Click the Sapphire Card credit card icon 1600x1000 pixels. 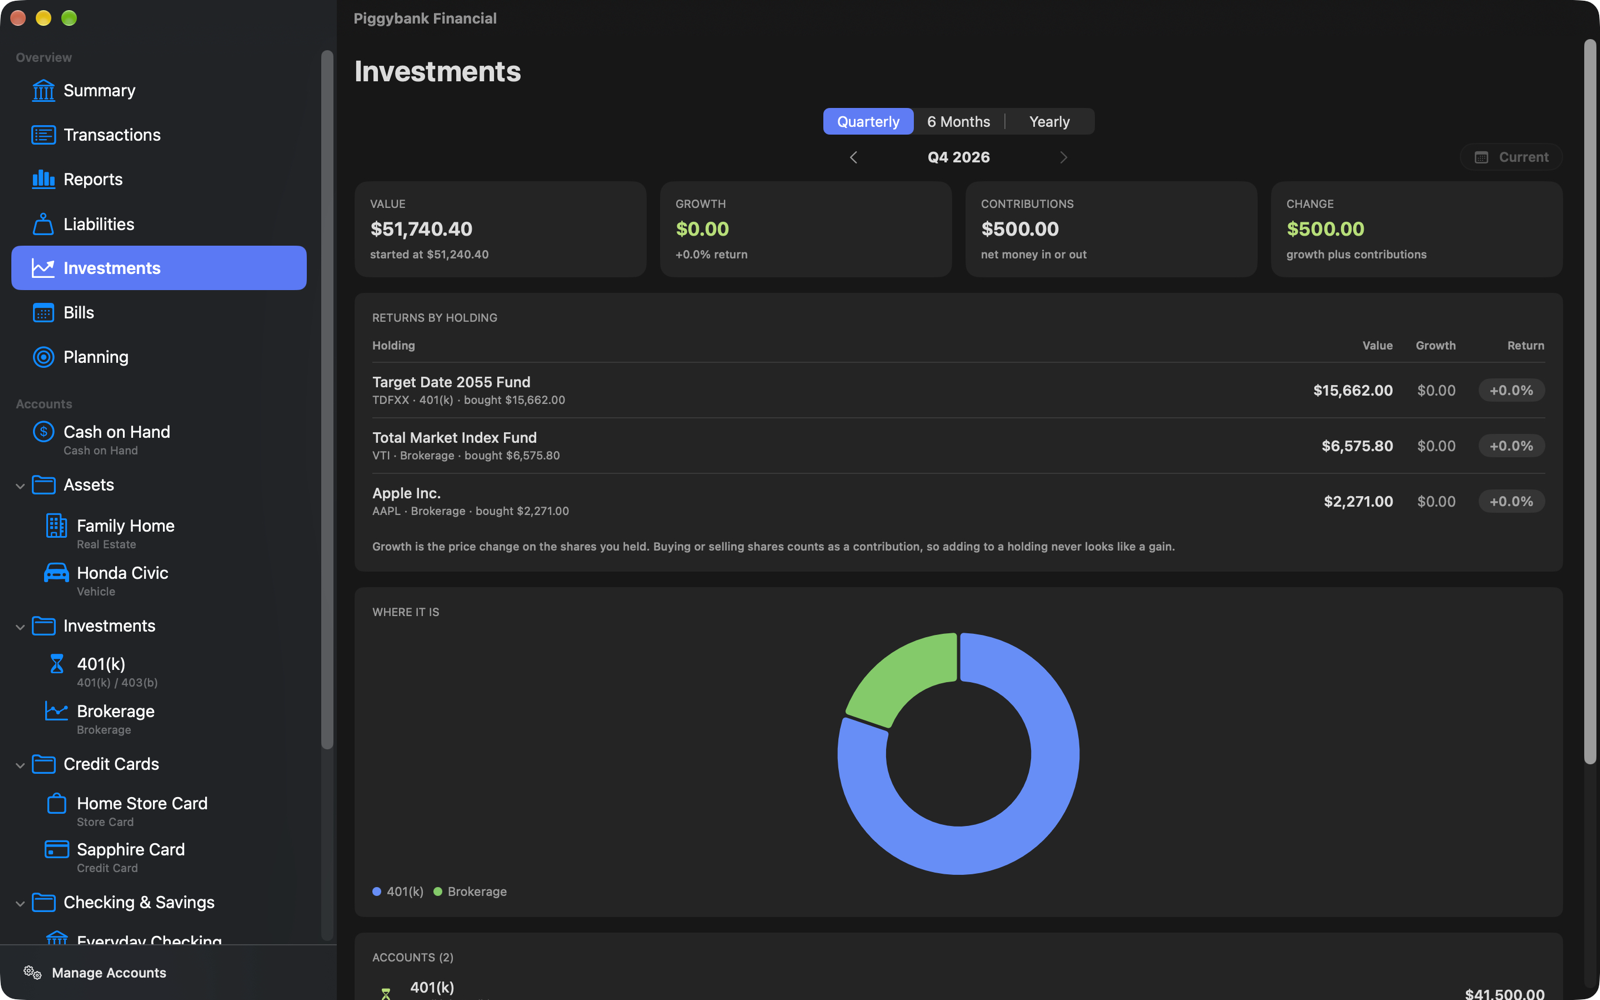(56, 850)
